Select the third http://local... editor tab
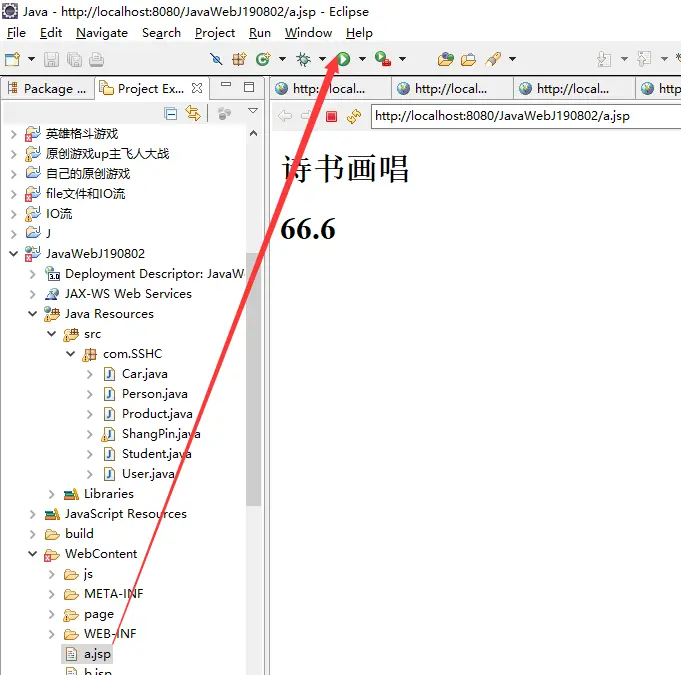Screen dimensions: 681x675 (x=574, y=89)
